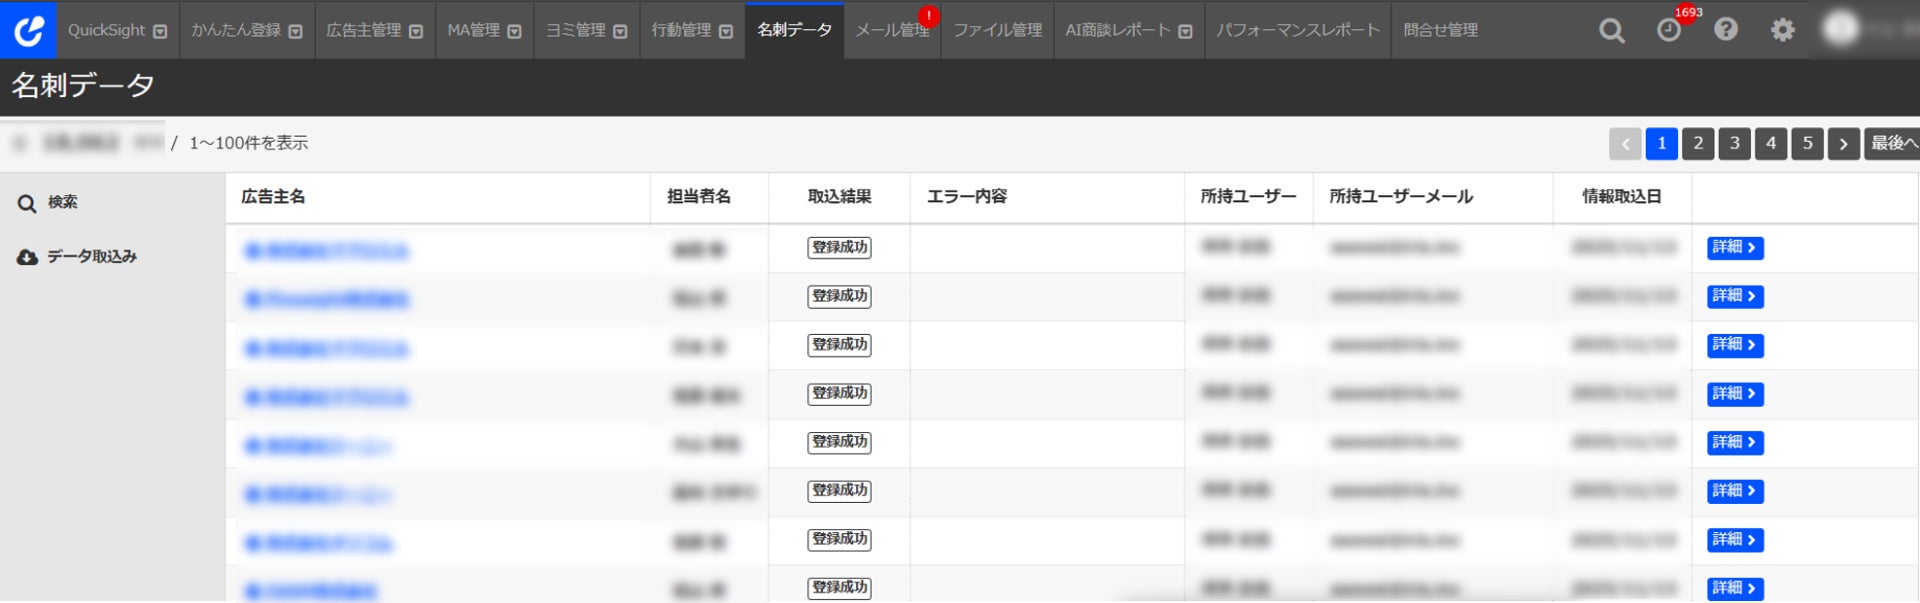Click 登録成功 status in third row
The width and height of the screenshot is (1920, 603).
840,345
